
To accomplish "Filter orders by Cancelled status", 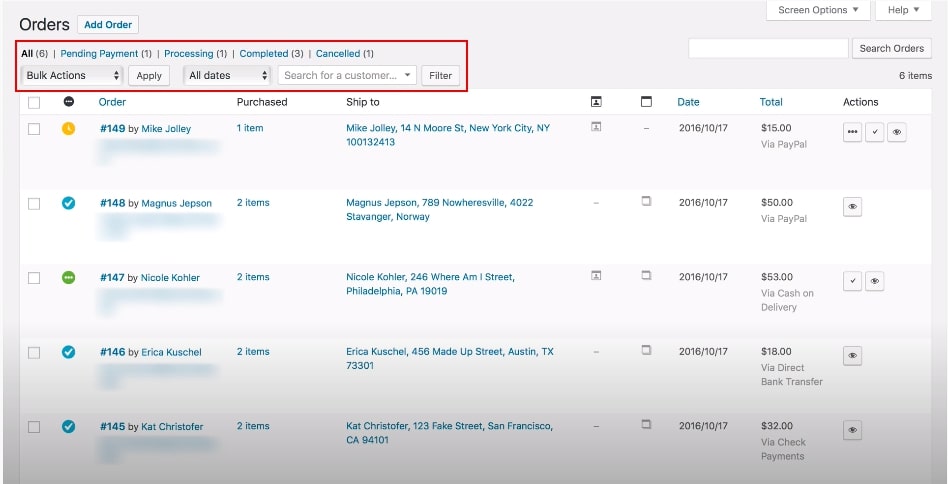I will 338,54.
